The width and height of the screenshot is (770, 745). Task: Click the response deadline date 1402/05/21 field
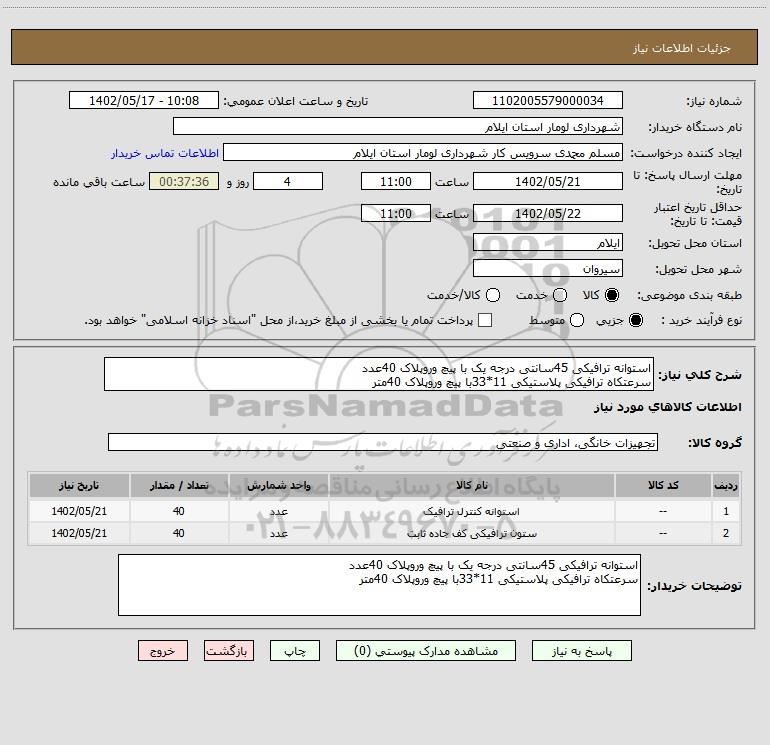pyautogui.click(x=548, y=181)
